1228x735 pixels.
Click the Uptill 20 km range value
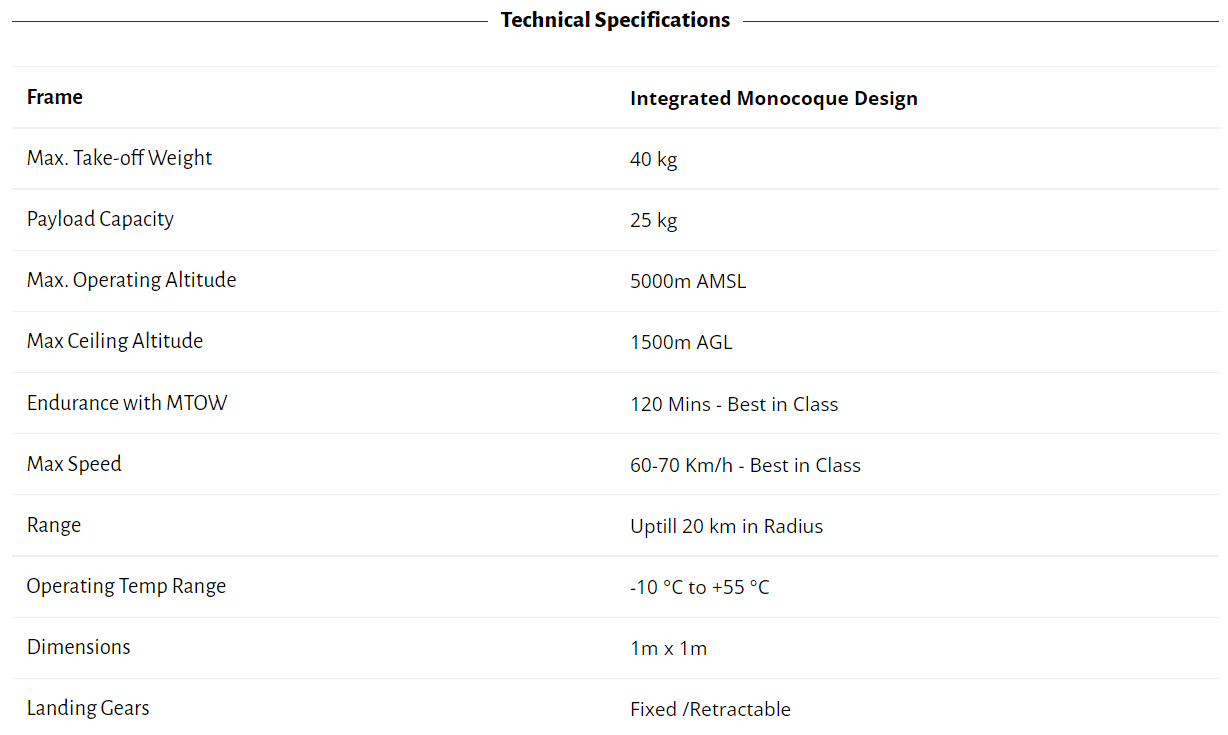click(x=727, y=526)
